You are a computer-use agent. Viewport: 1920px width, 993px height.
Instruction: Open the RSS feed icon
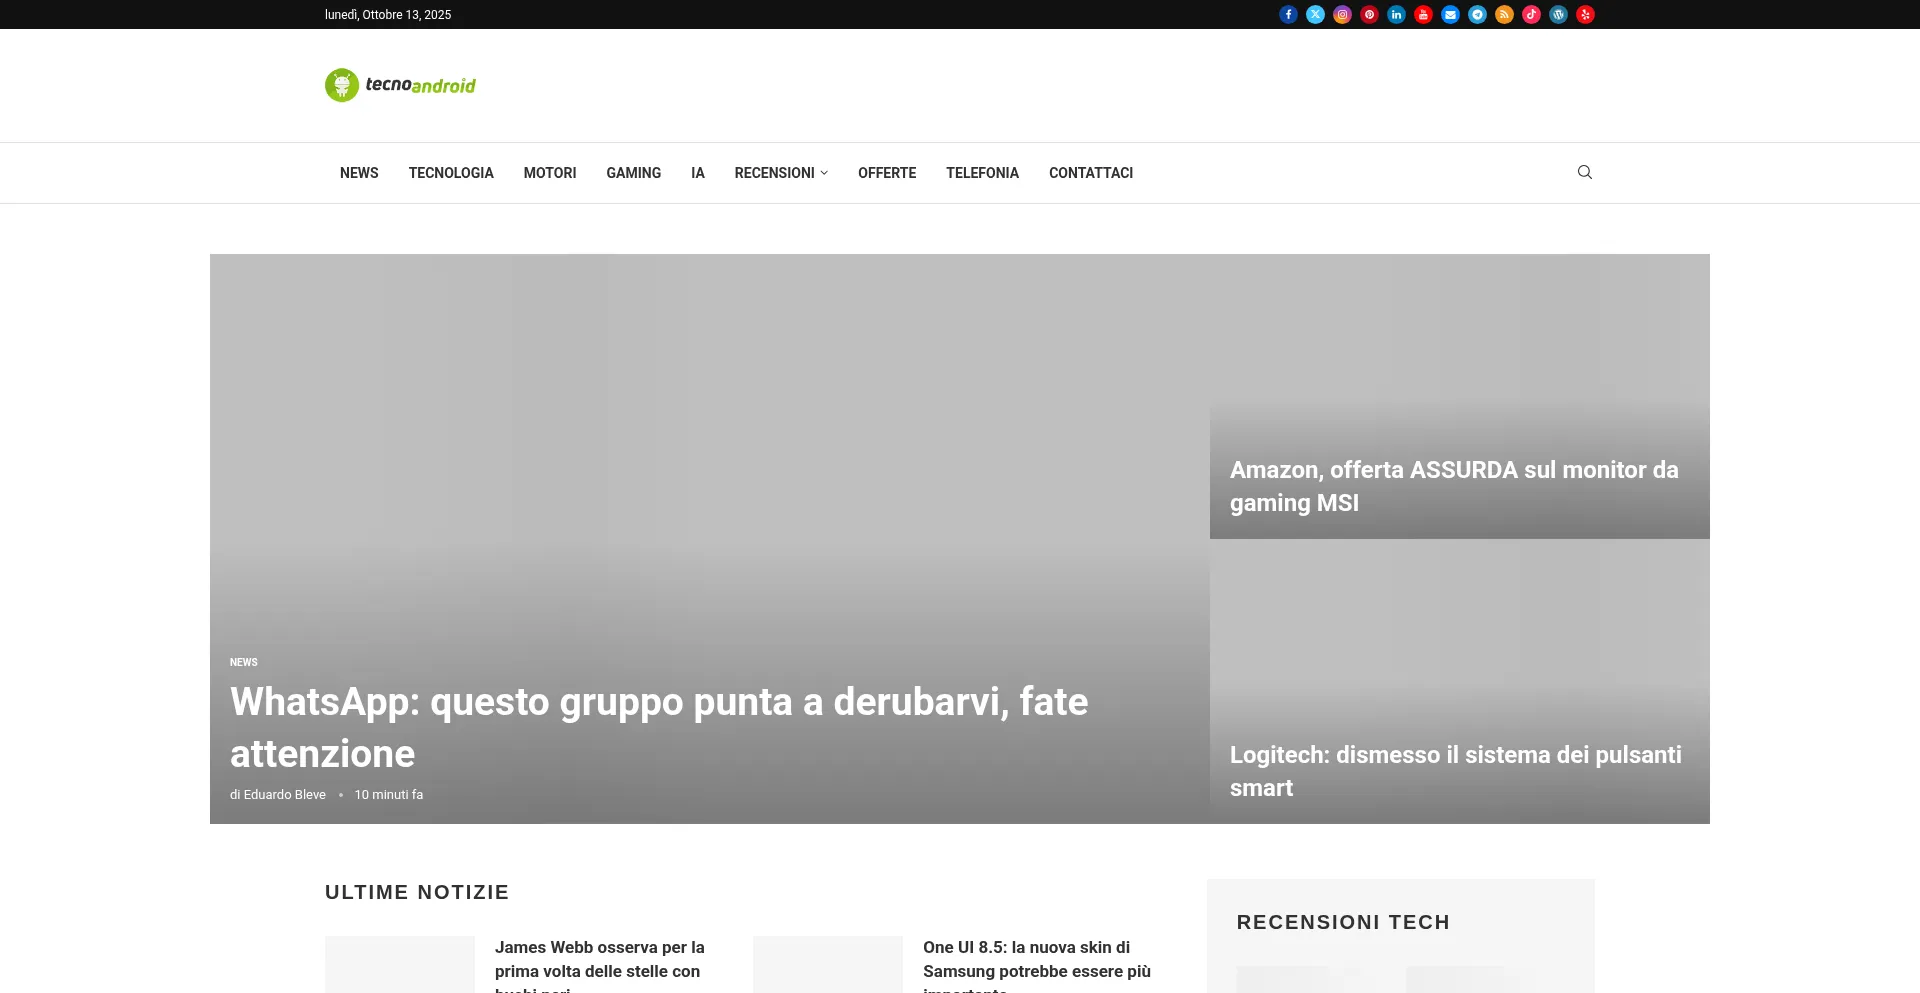[x=1504, y=15]
